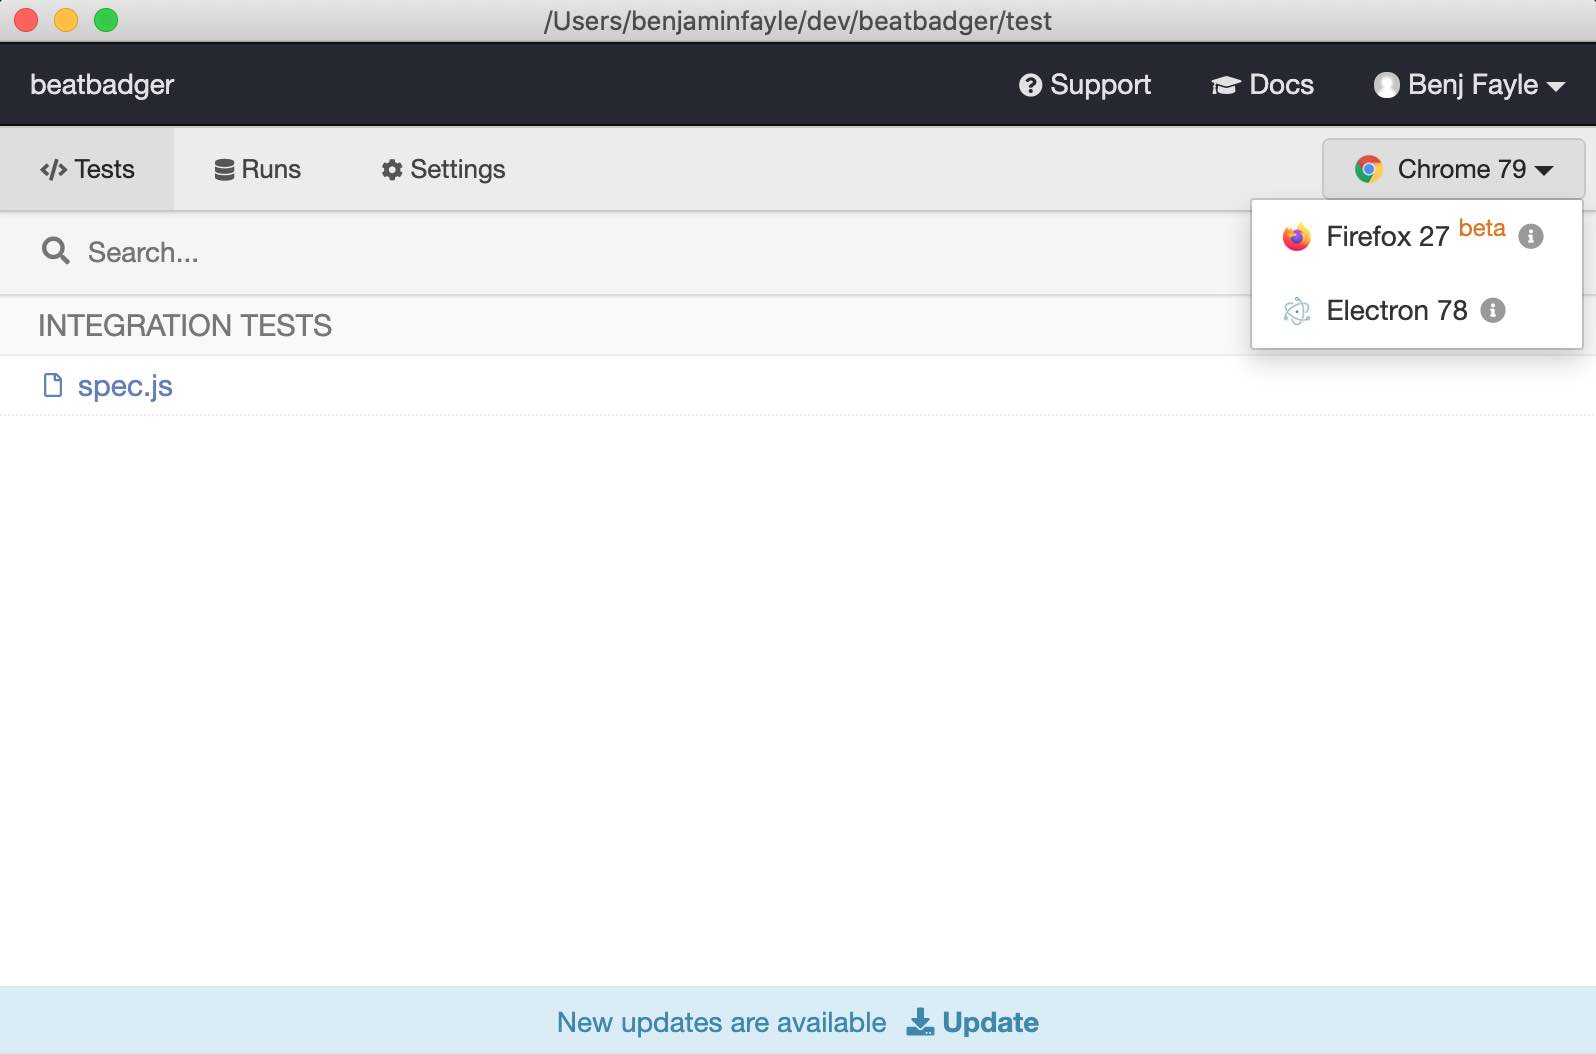Open the Settings tab

[x=443, y=169]
